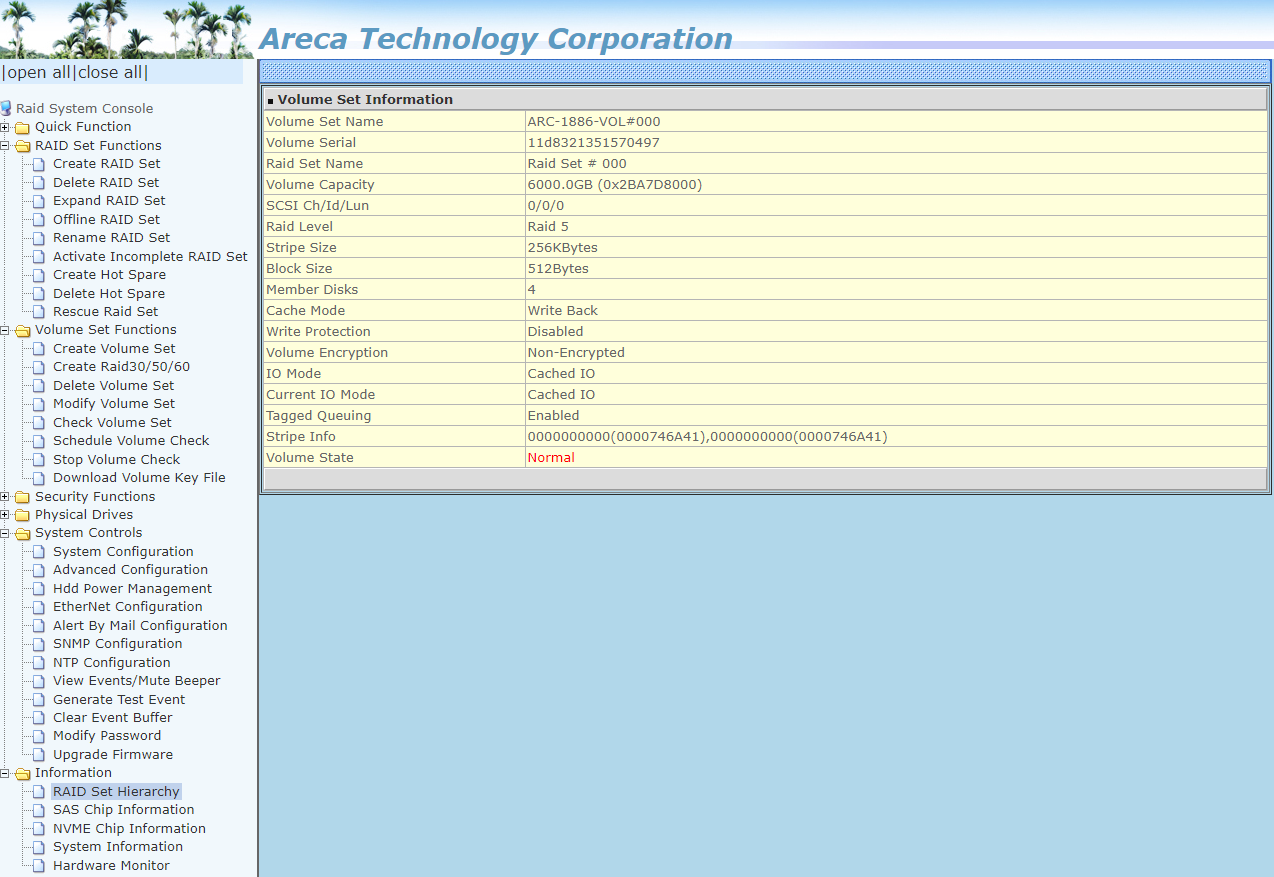Open the View Events/Mute Beeper page

click(x=136, y=681)
